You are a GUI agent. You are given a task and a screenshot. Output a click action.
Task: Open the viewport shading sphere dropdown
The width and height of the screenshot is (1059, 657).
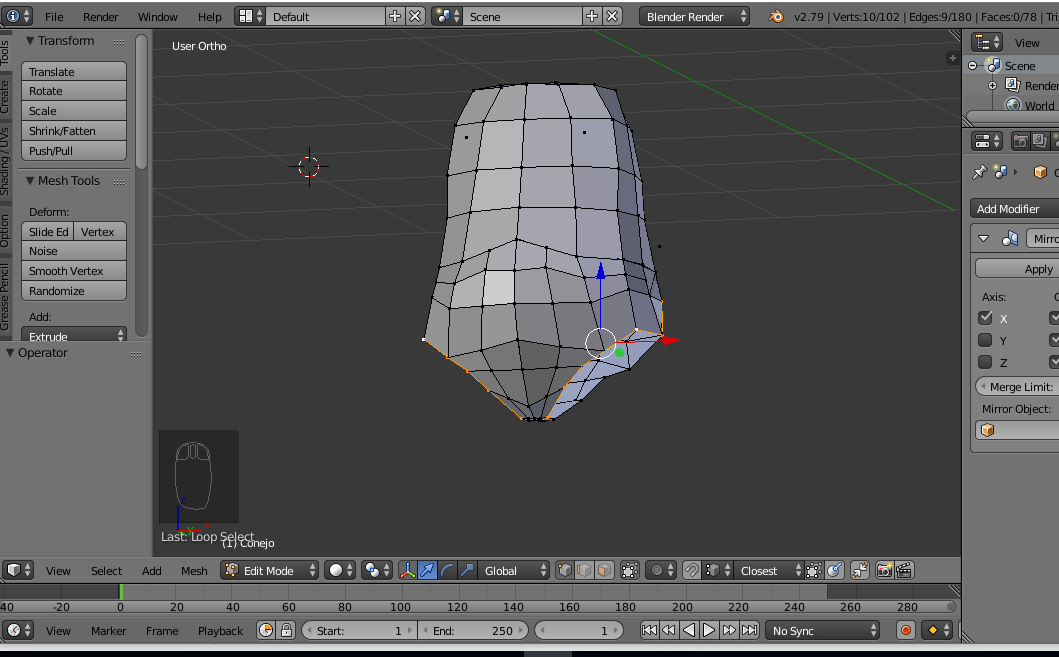click(340, 571)
